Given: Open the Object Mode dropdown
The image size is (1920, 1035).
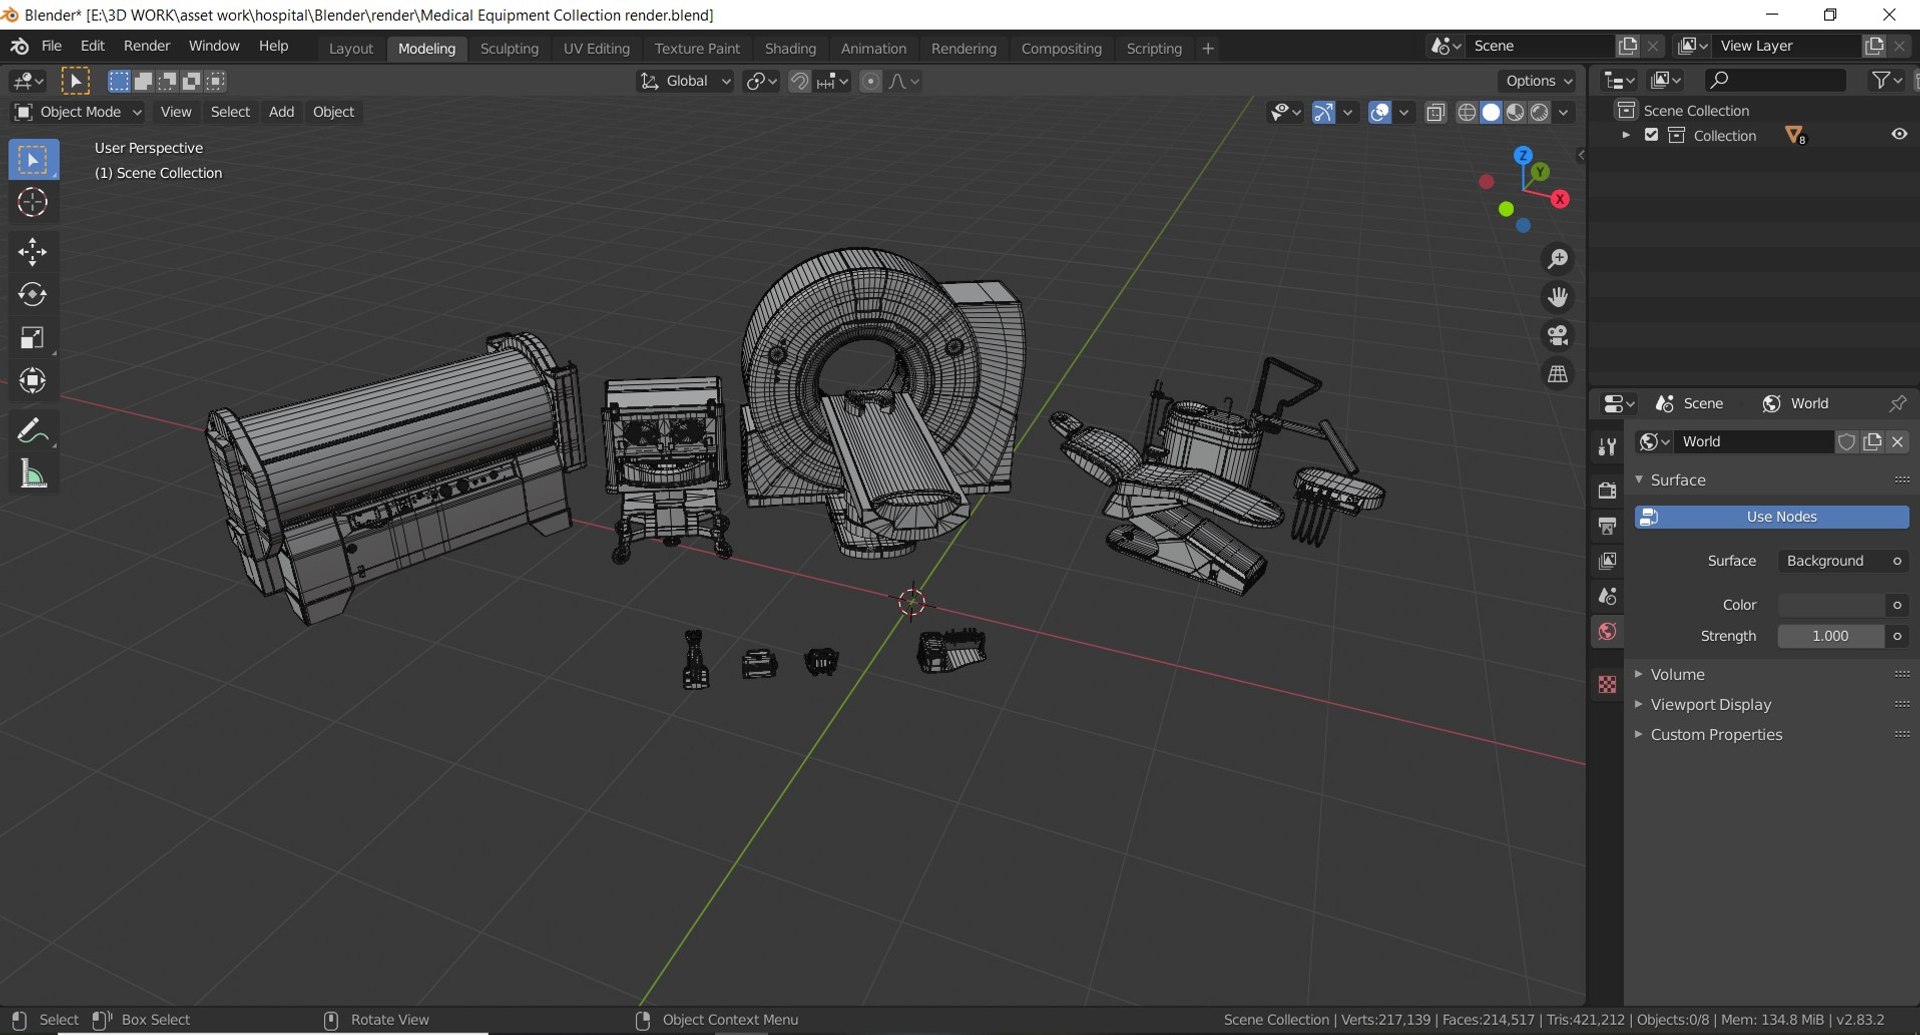Looking at the screenshot, I should [79, 112].
